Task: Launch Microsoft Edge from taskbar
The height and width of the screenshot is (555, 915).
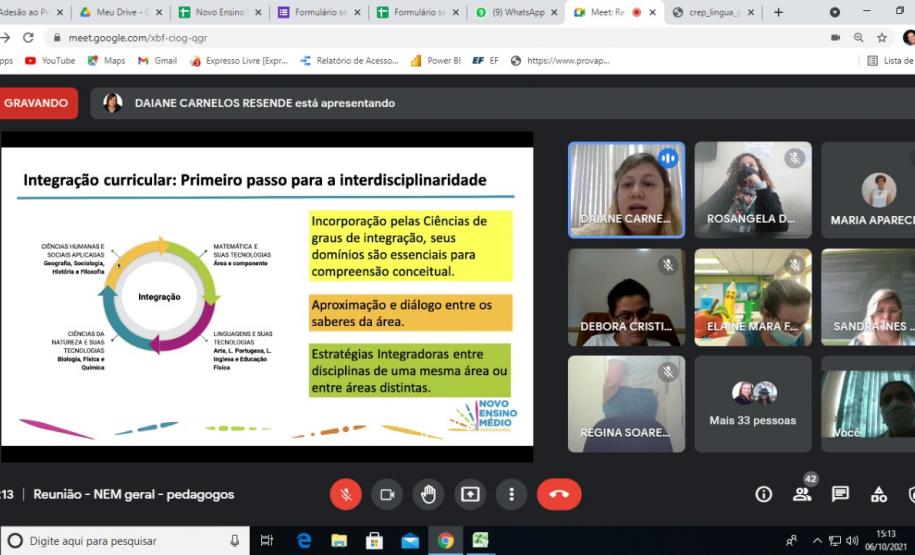Action: coord(304,541)
